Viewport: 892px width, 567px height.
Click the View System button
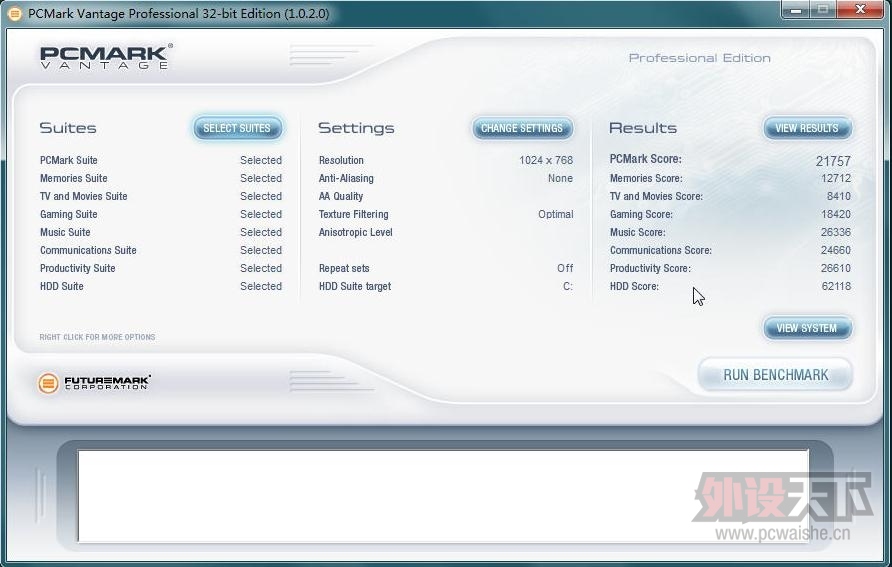[x=807, y=328]
